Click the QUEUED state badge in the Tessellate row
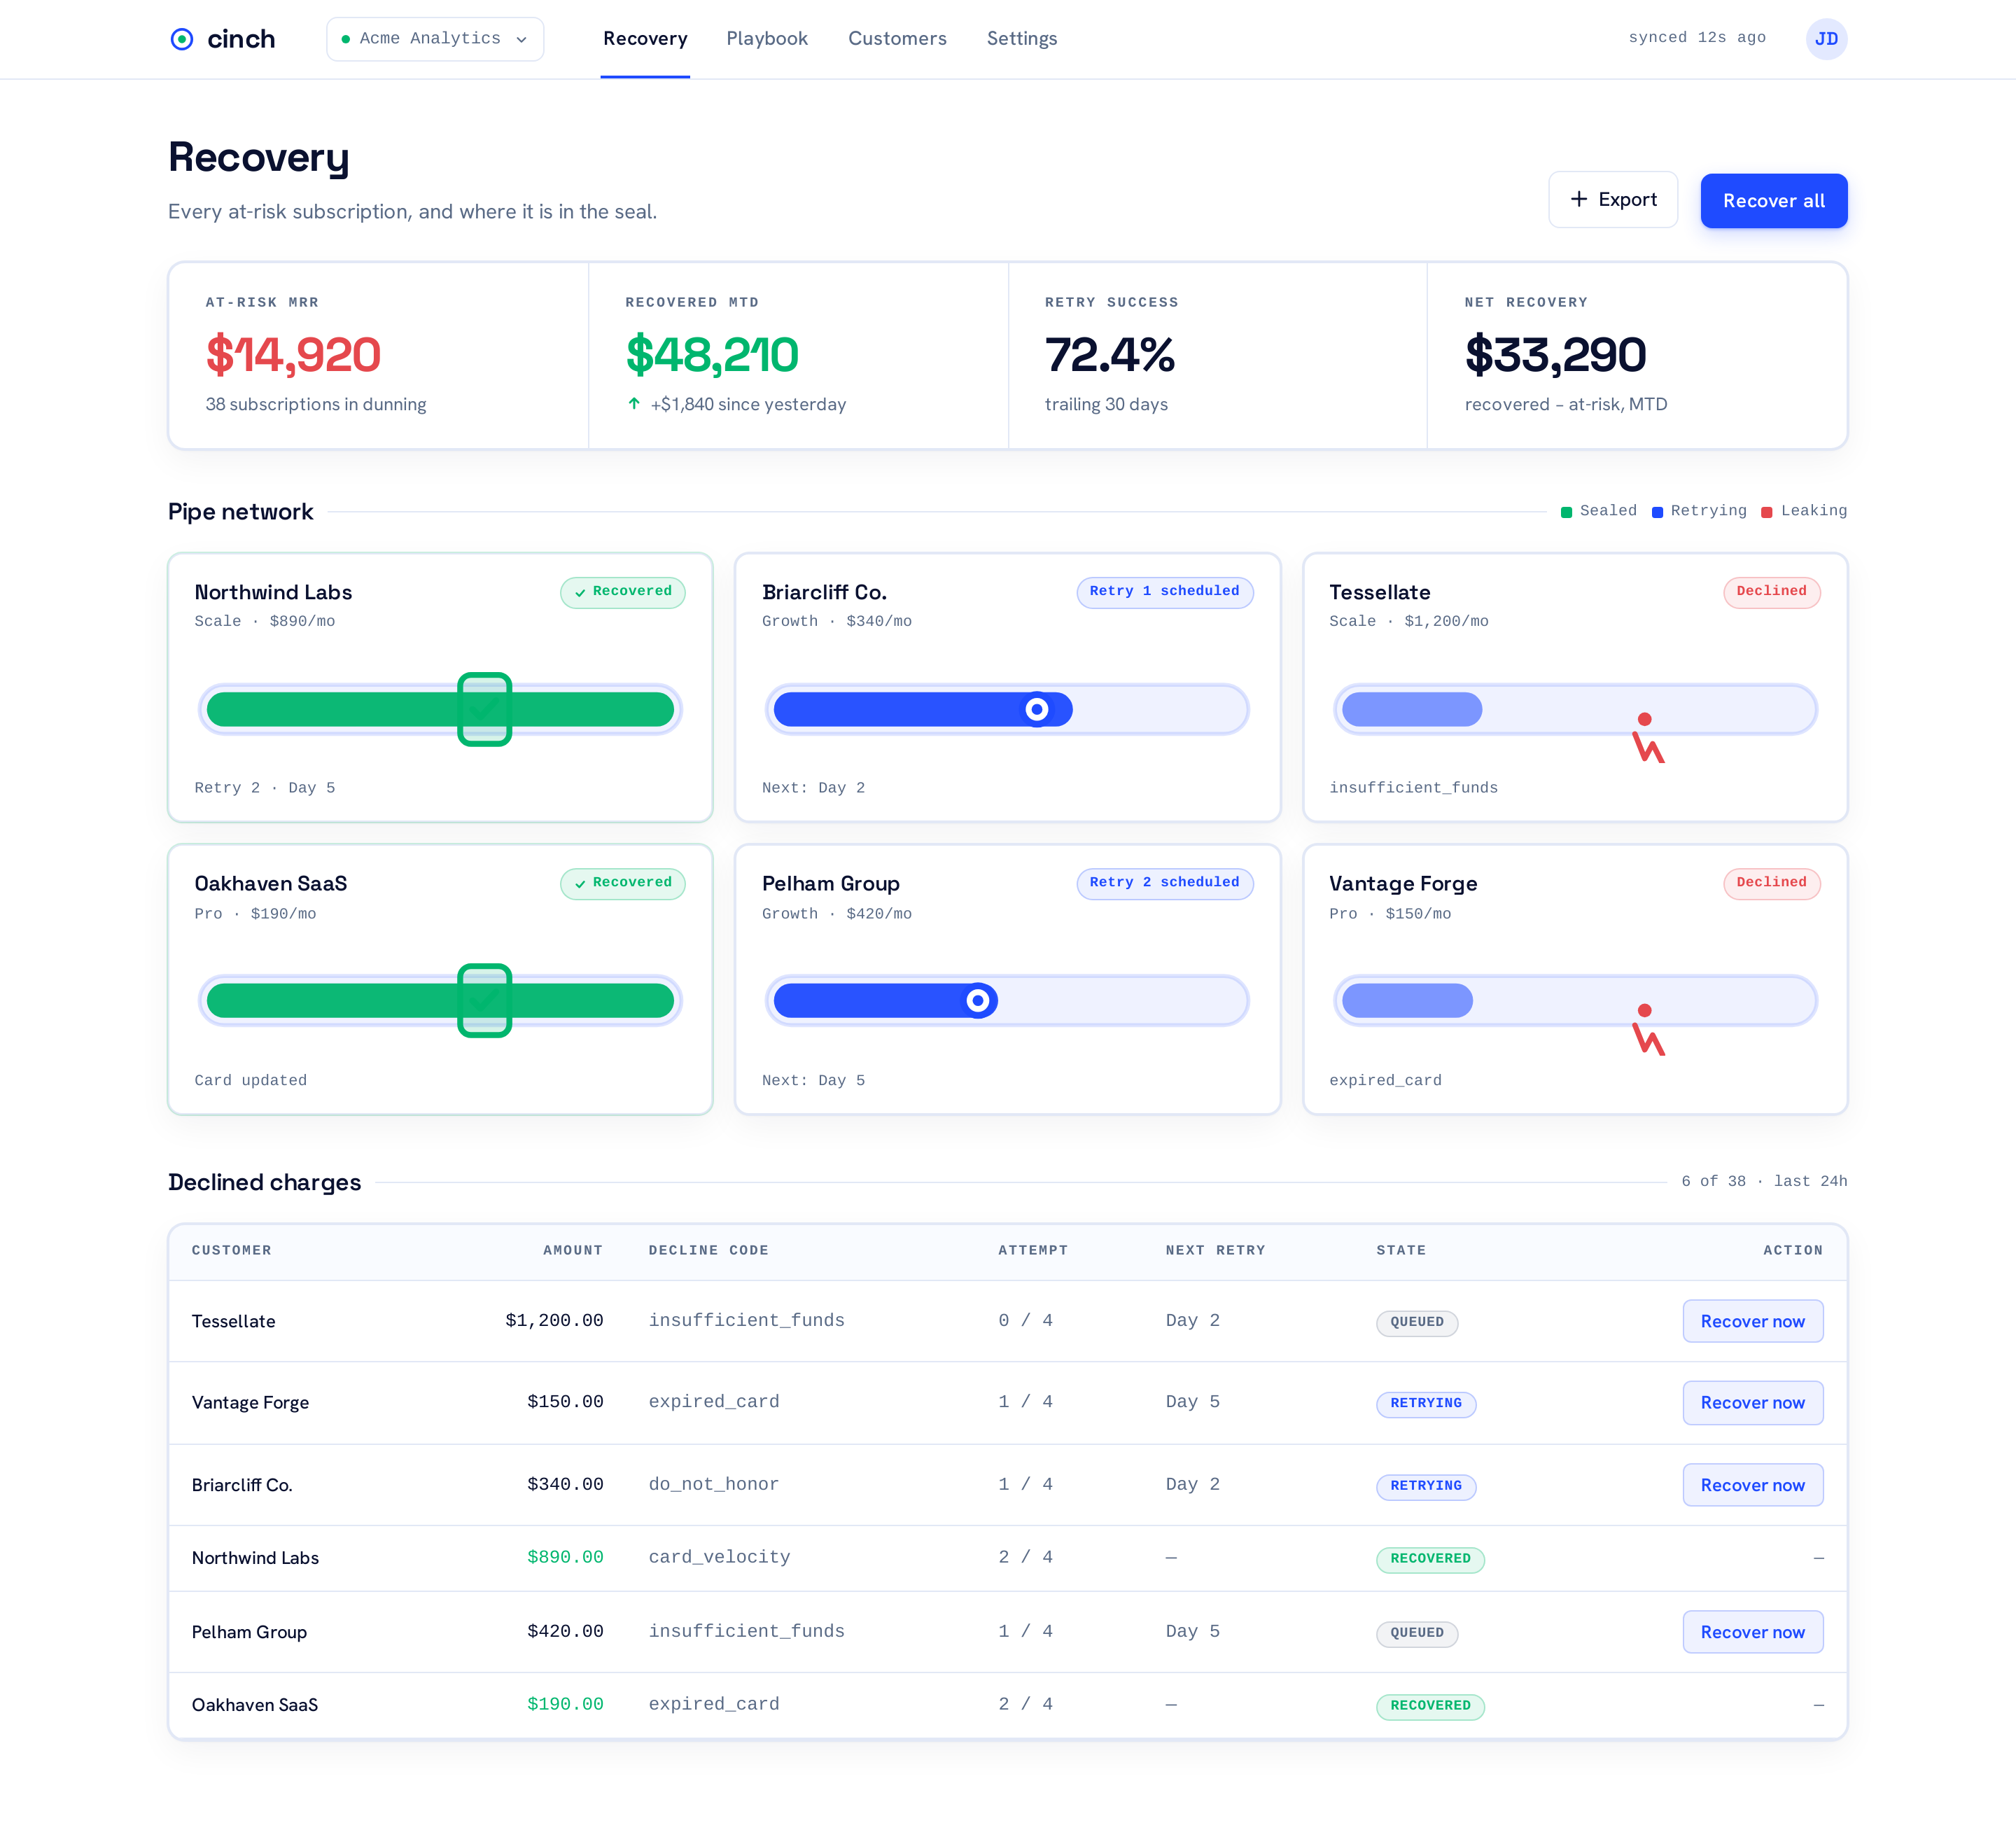The image size is (2016, 1830). click(1417, 1322)
